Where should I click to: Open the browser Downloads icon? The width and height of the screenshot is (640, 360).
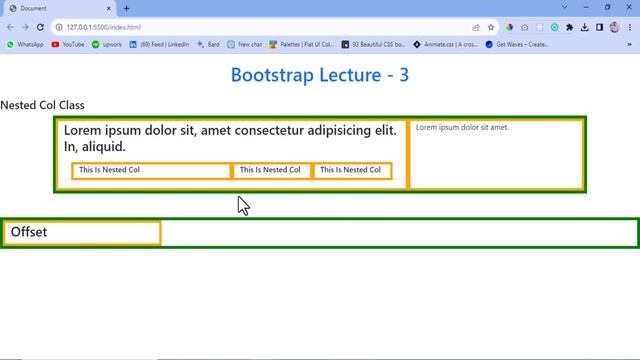click(x=584, y=27)
